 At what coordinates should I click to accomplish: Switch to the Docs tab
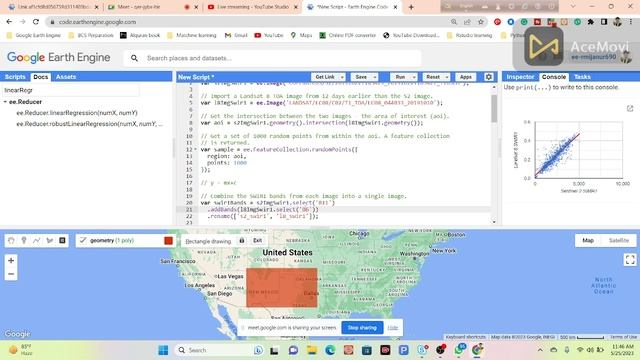tap(40, 77)
